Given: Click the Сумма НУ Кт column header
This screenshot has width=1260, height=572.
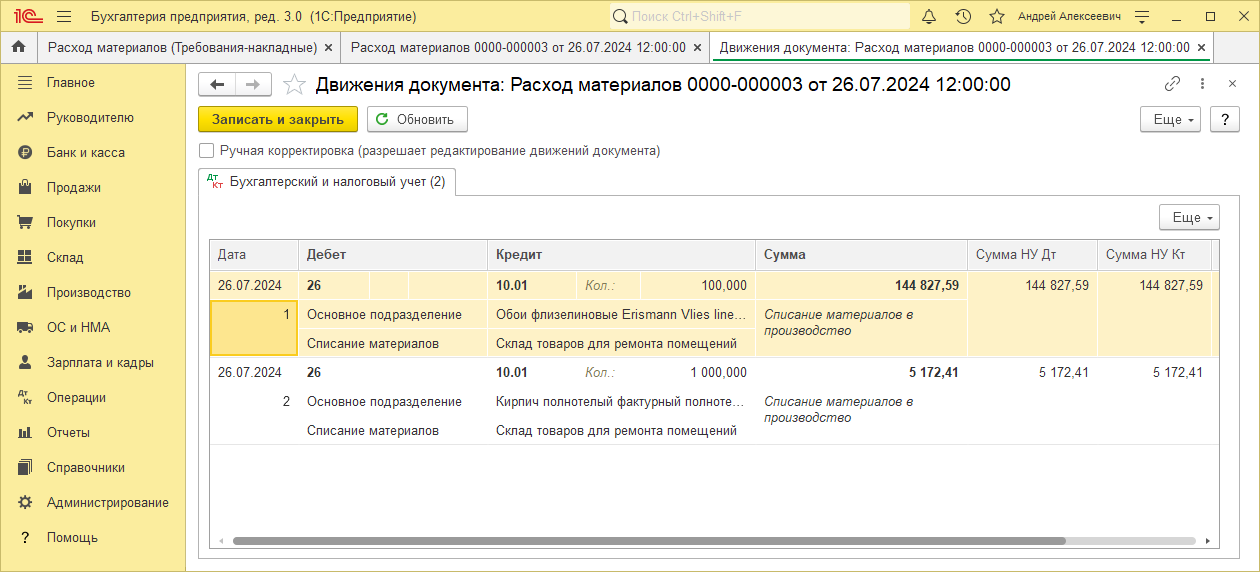Looking at the screenshot, I should (1155, 255).
